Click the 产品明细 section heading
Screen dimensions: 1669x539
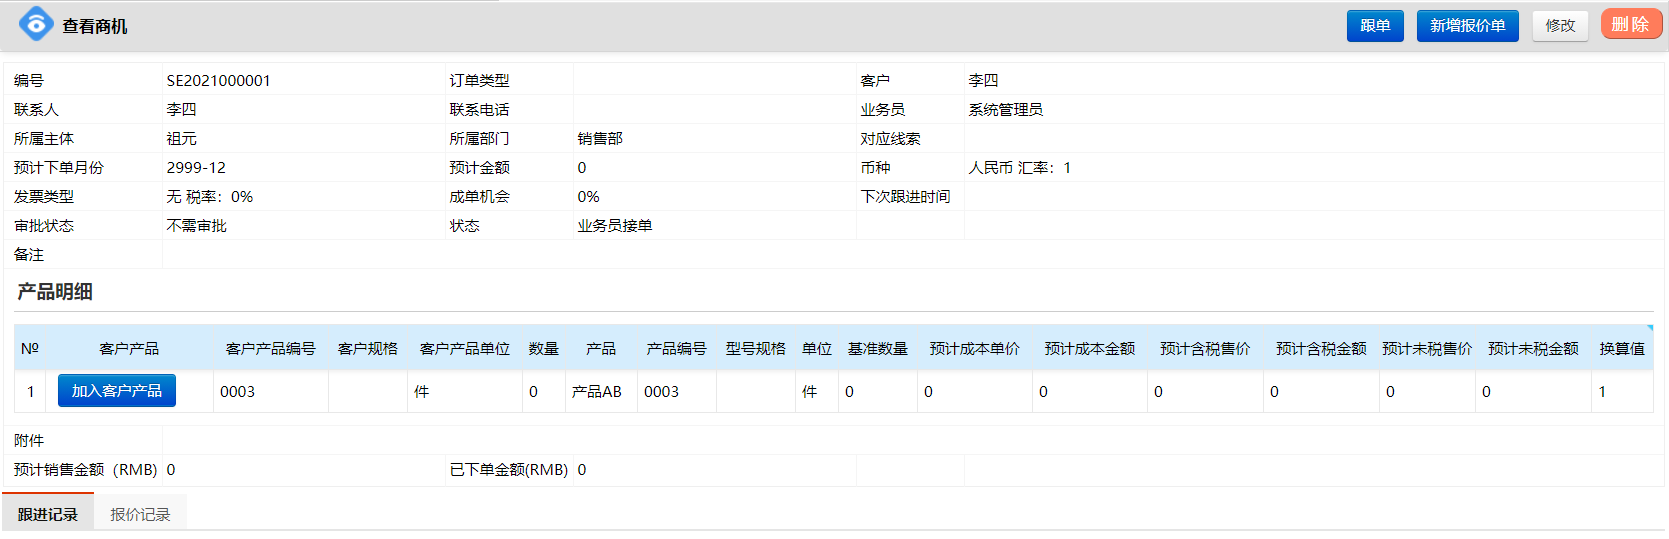click(55, 292)
